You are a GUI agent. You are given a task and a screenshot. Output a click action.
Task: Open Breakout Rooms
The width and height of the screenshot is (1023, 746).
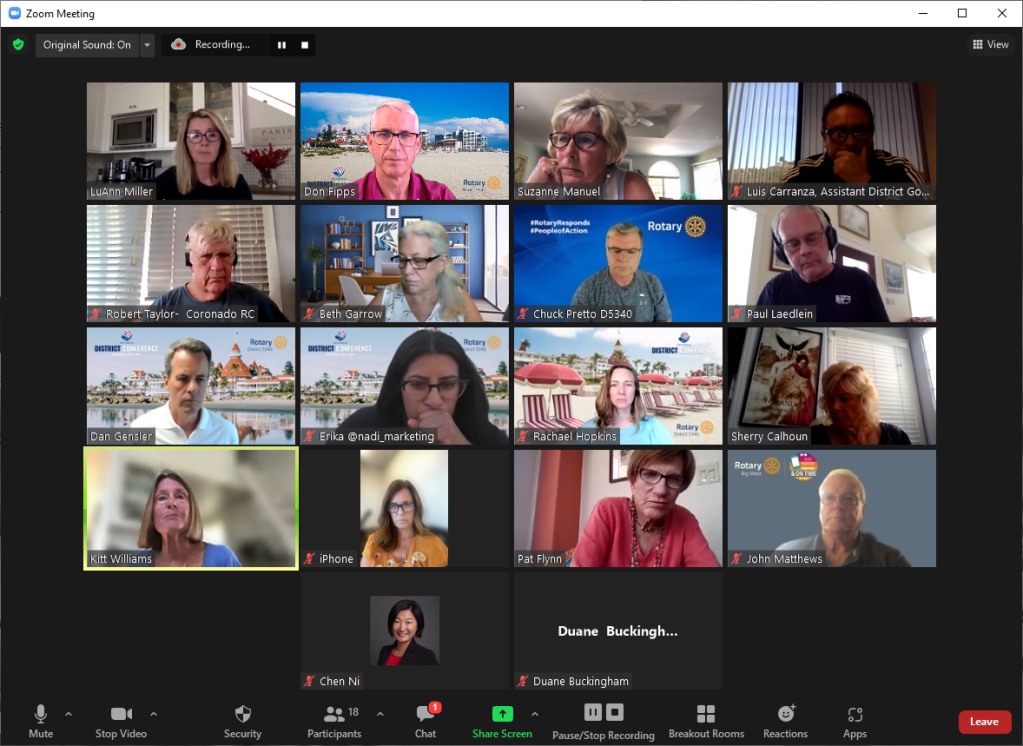pos(706,714)
